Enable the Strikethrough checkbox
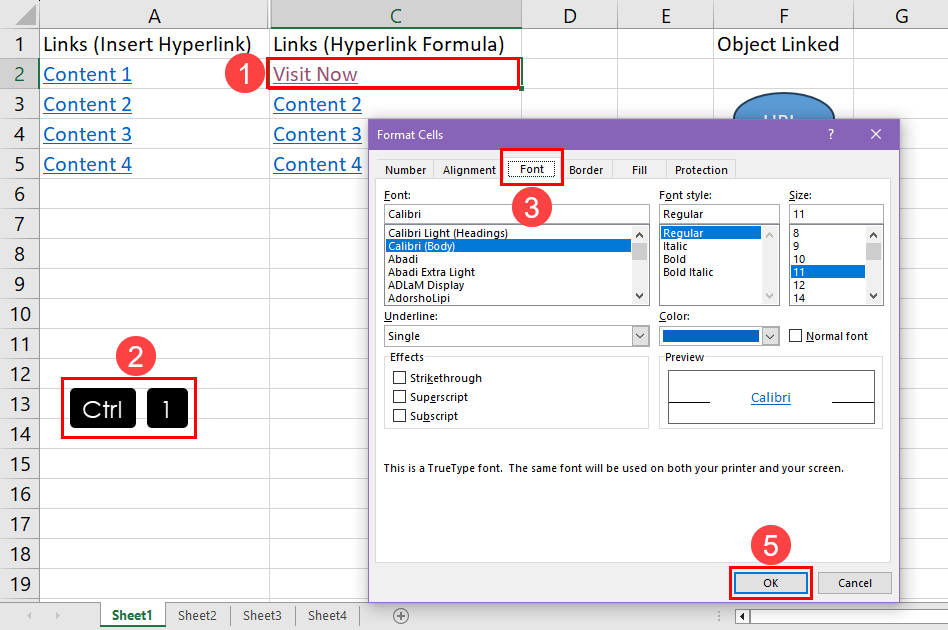Viewport: 948px width, 630px height. [x=399, y=377]
